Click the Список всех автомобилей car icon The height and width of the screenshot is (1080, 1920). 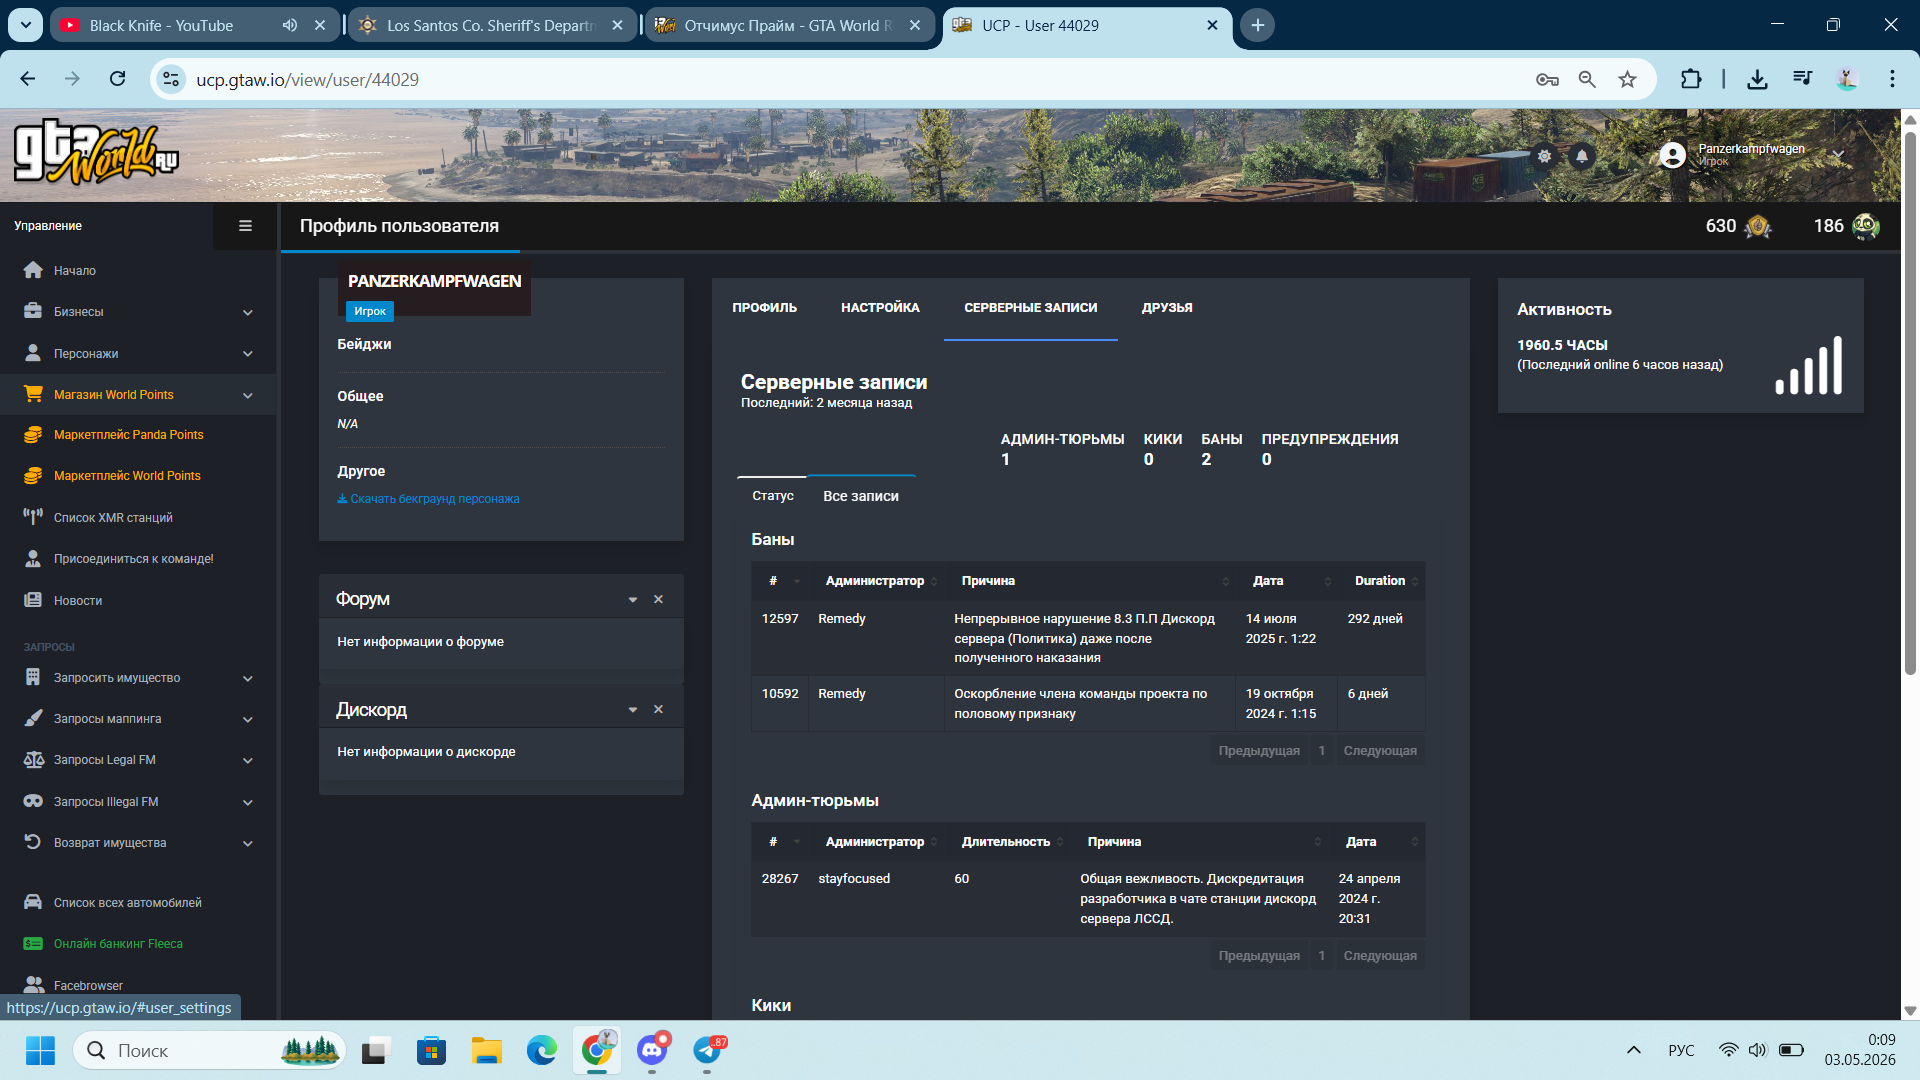tap(33, 902)
